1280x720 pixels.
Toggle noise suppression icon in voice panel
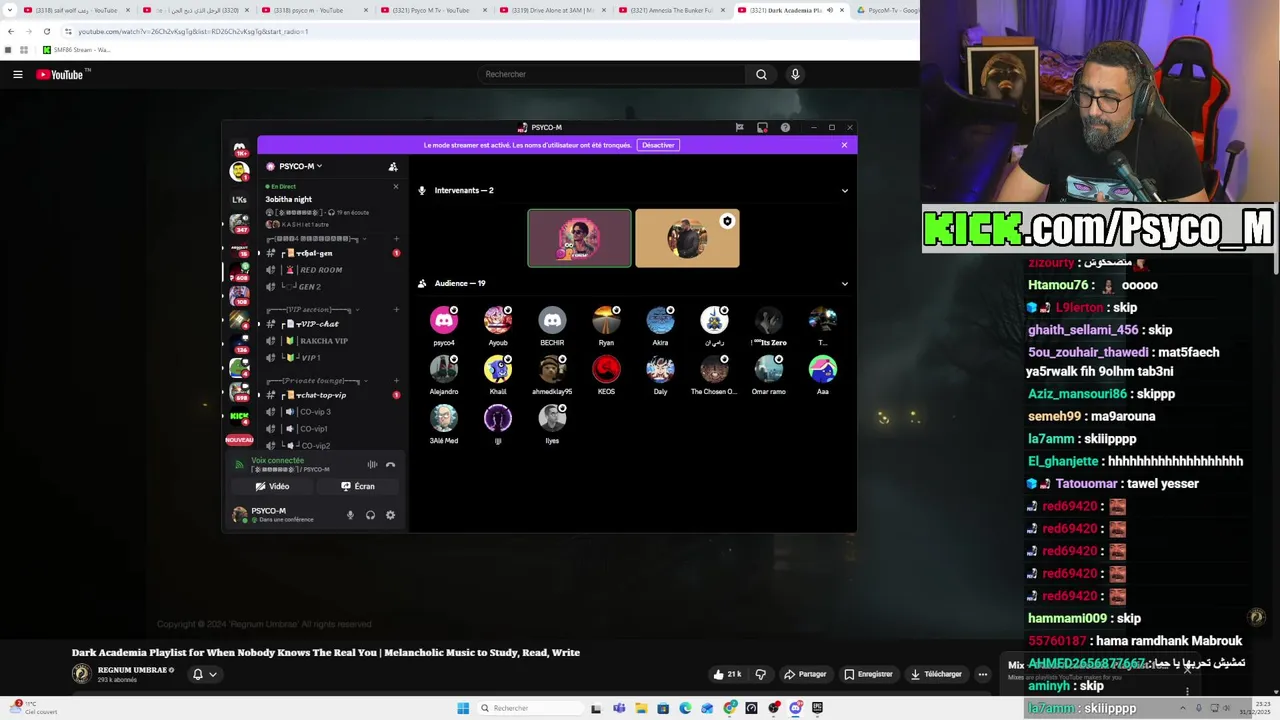pos(372,465)
